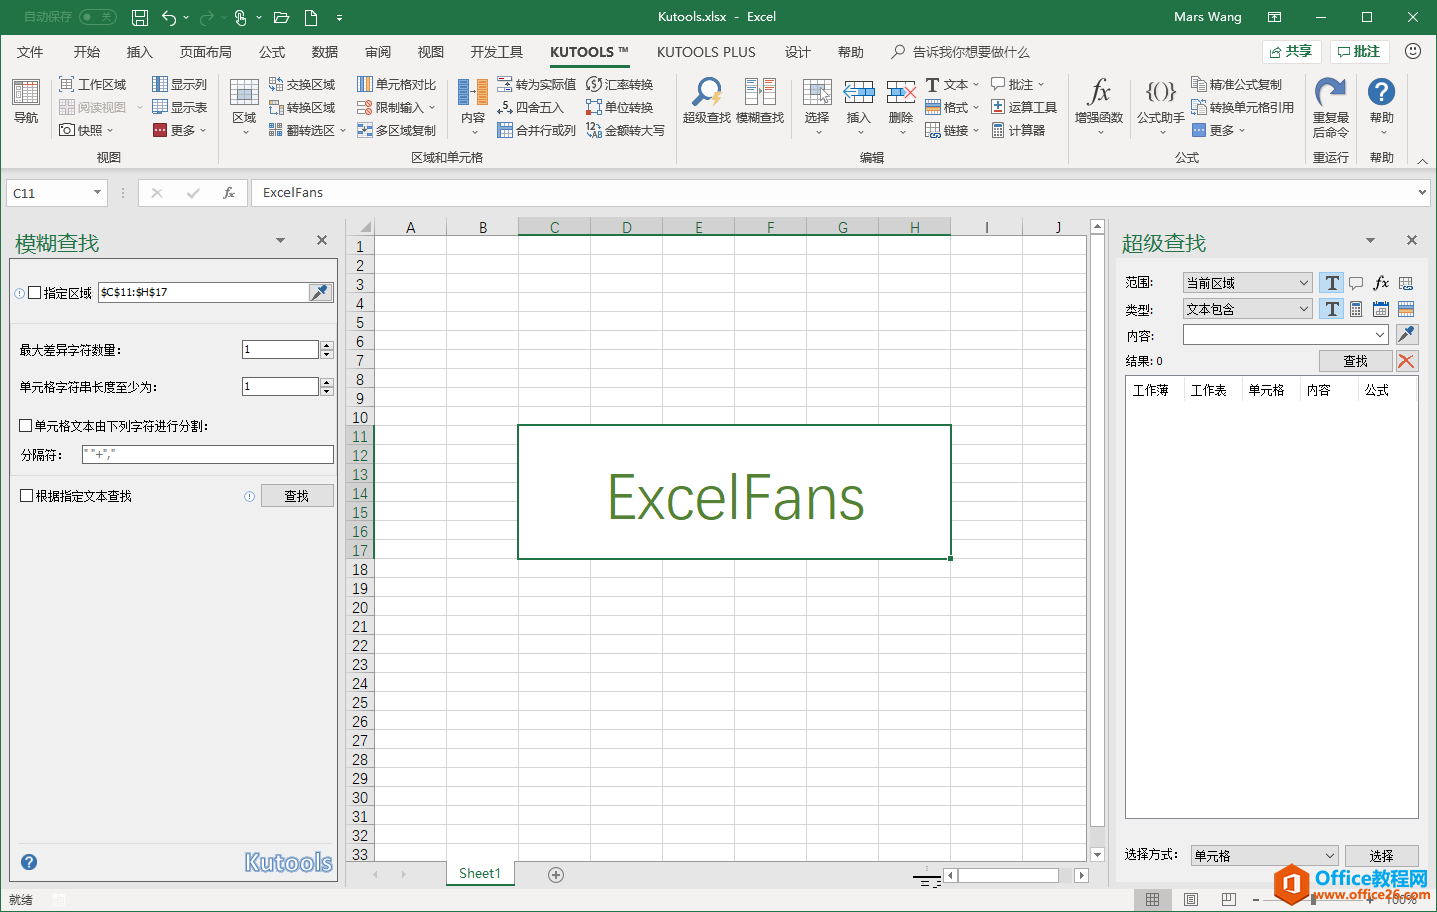
Task: Click the save icon in the title bar
Action: click(x=140, y=17)
